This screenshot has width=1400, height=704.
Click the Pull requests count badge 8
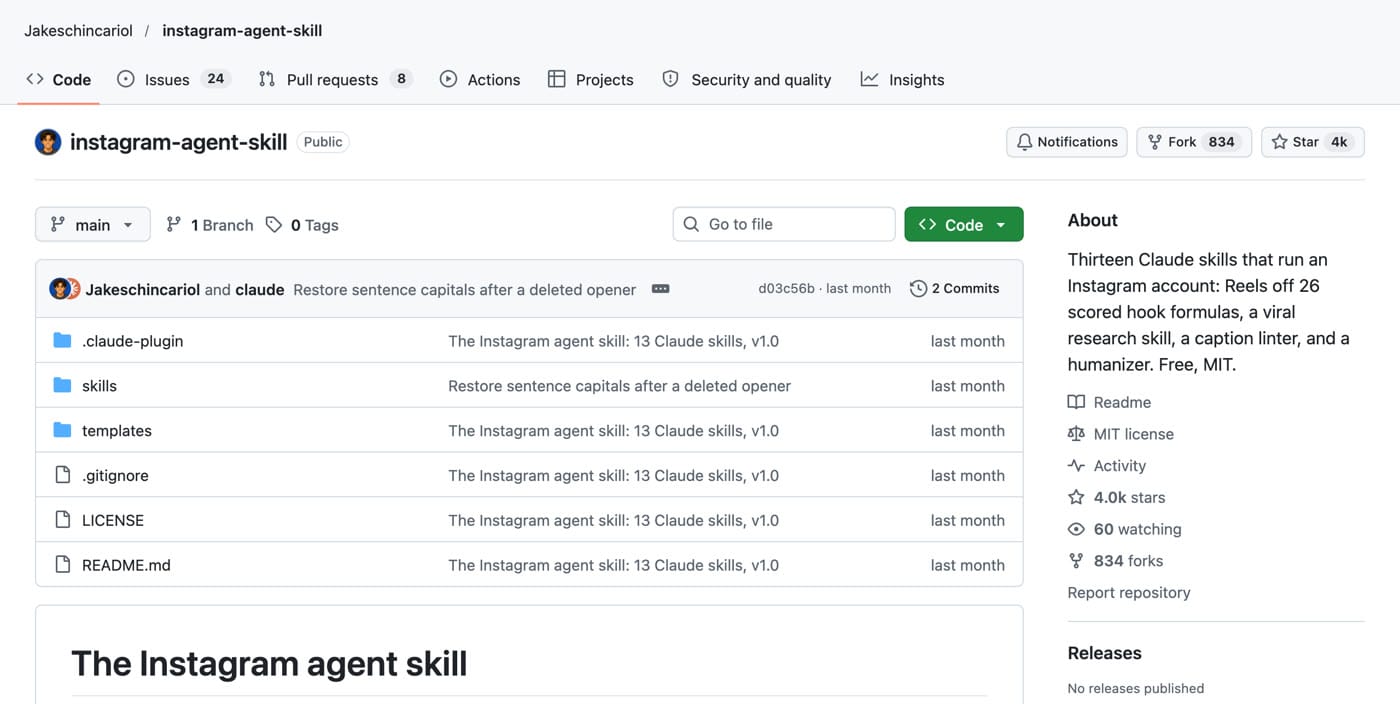point(401,79)
